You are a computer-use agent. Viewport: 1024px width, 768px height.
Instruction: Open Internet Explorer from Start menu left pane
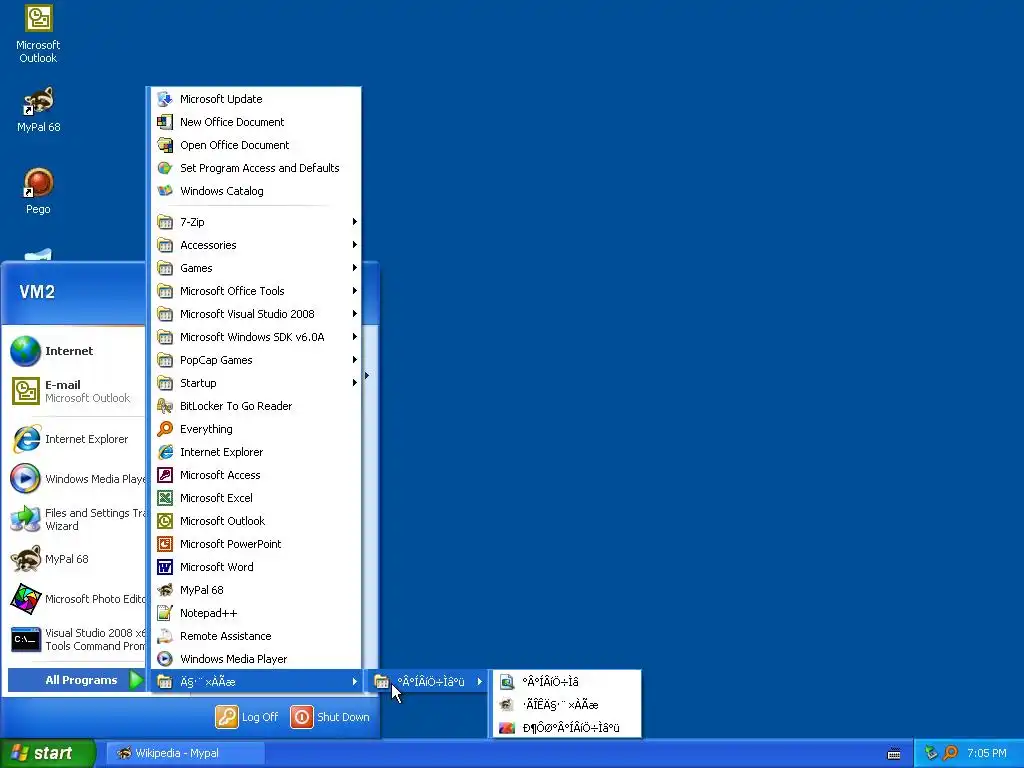(76, 439)
